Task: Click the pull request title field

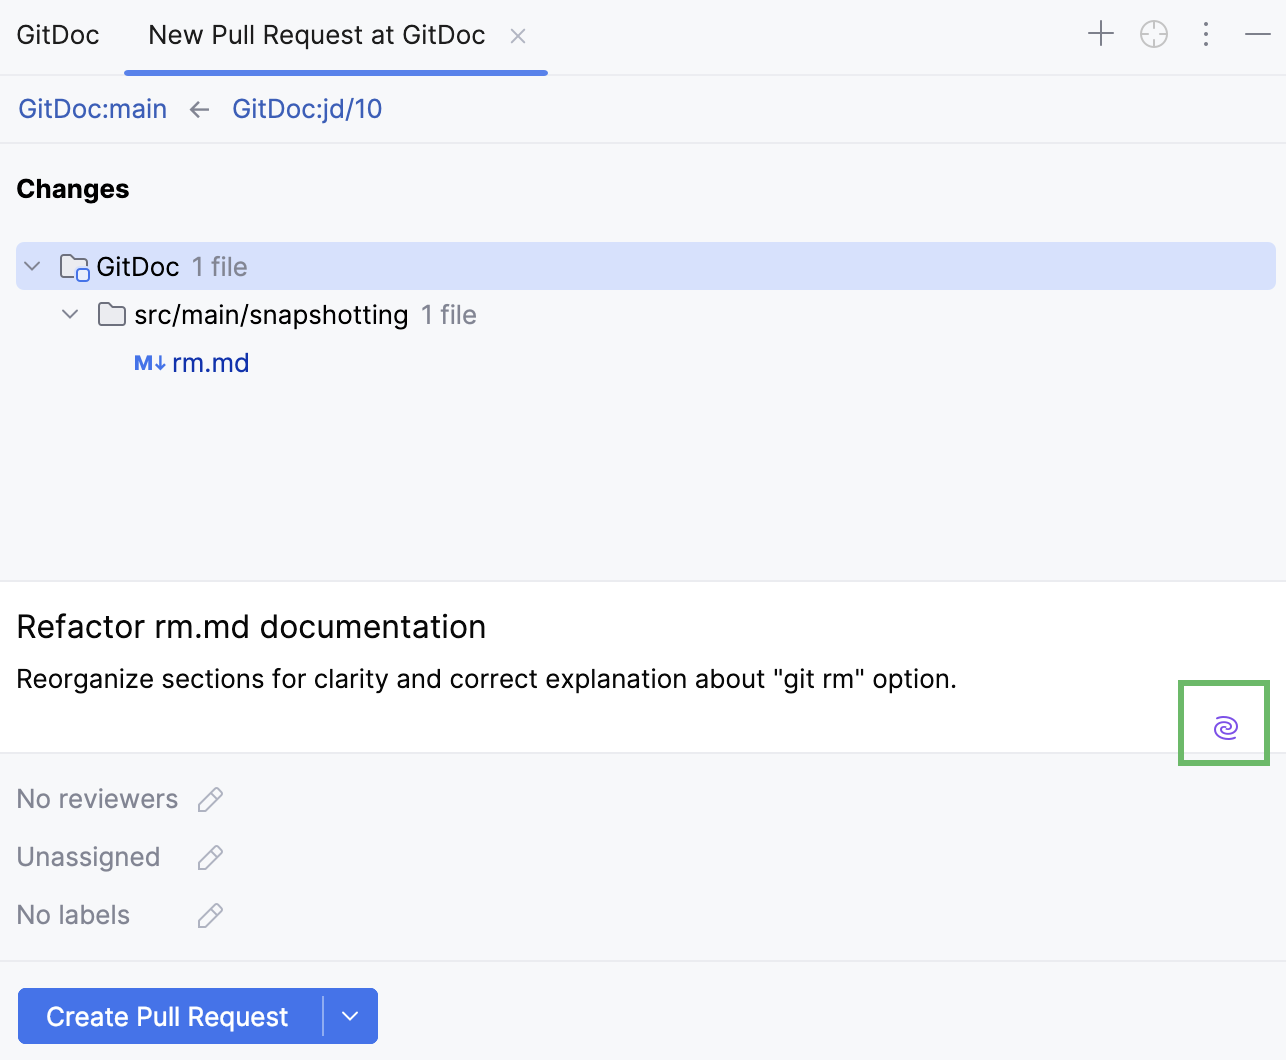Action: coord(250,626)
